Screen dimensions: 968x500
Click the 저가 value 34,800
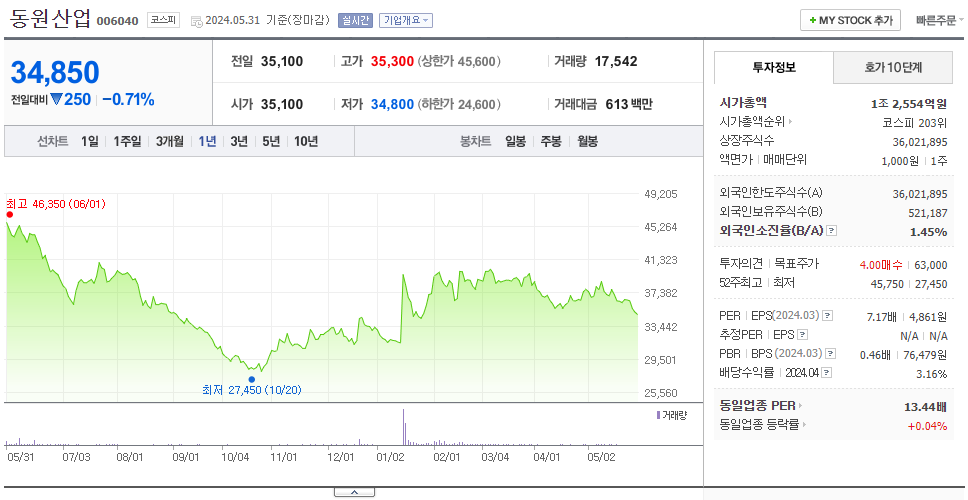tap(392, 104)
